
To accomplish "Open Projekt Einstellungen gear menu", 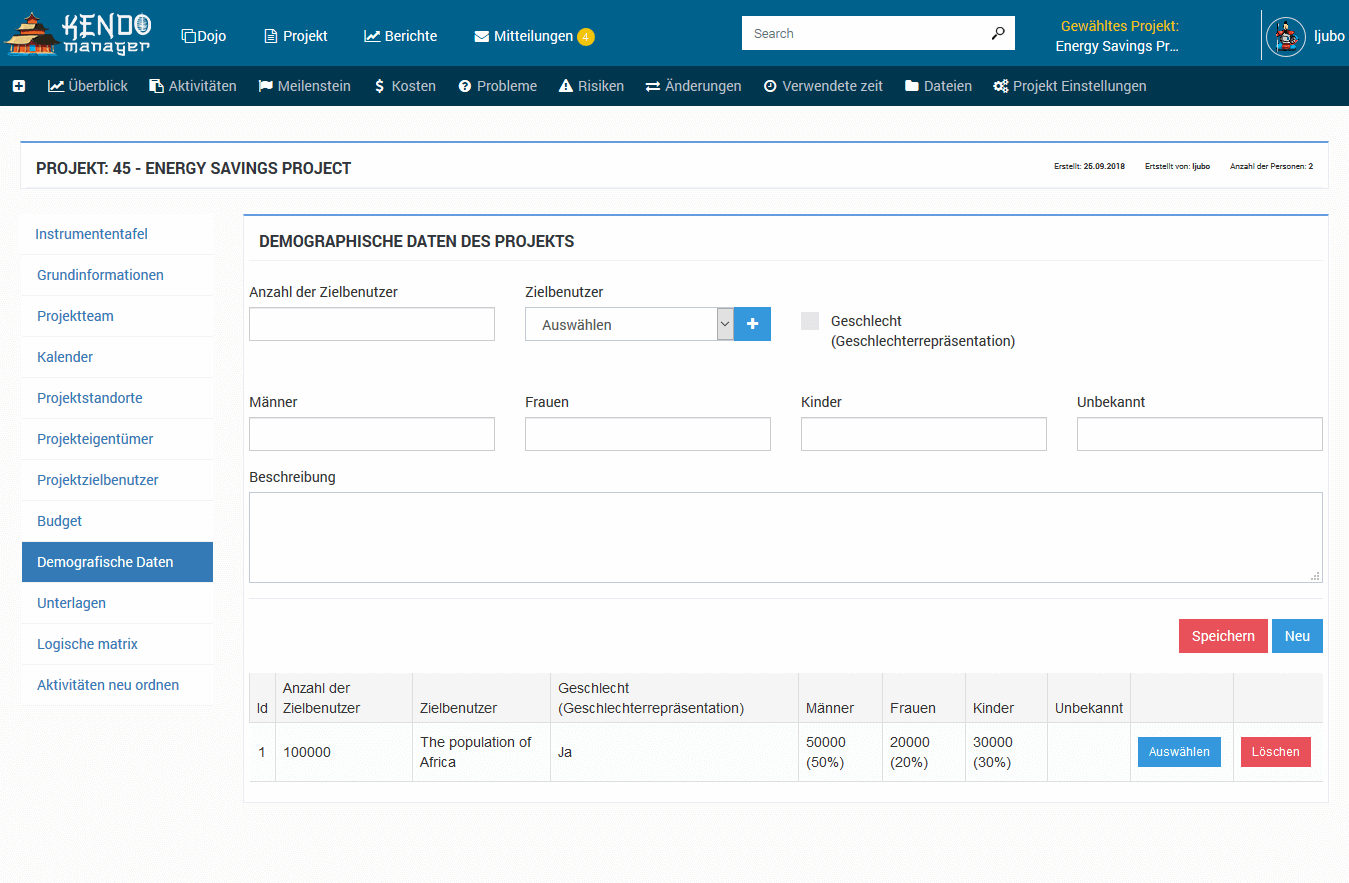I will click(1069, 87).
